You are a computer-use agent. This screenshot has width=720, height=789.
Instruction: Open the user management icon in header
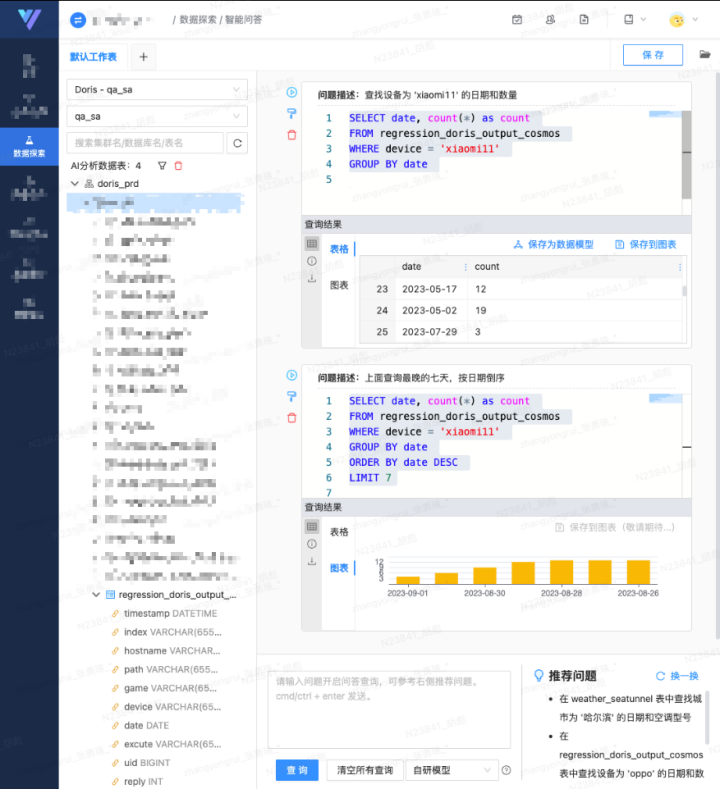(550, 20)
